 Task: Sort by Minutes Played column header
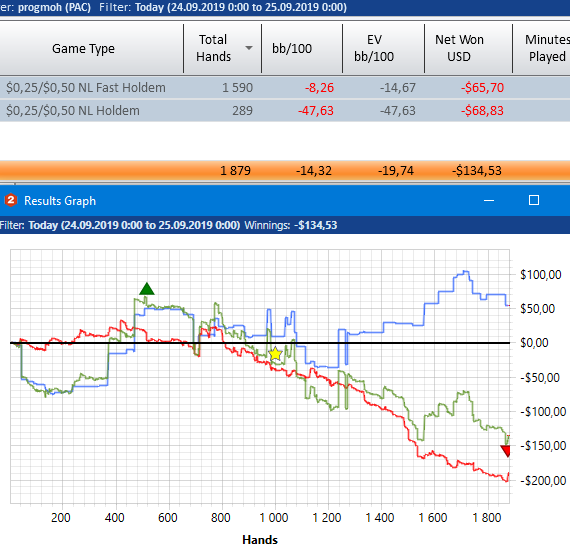542,48
